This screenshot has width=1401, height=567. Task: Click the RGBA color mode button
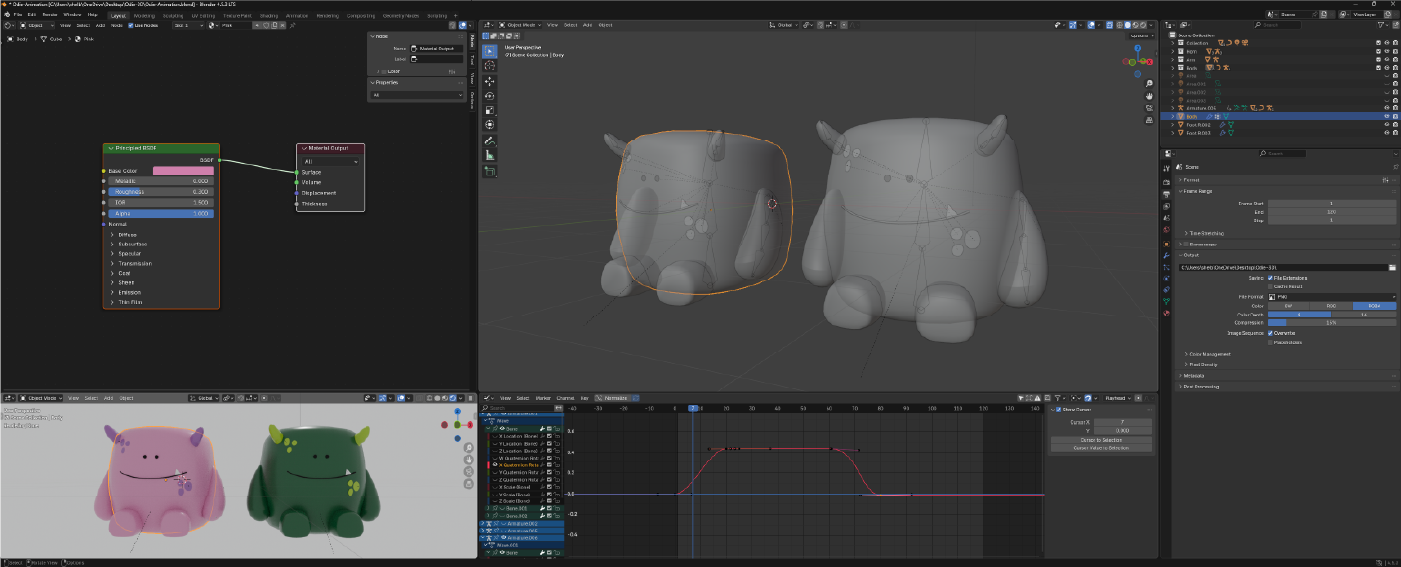click(x=1374, y=305)
